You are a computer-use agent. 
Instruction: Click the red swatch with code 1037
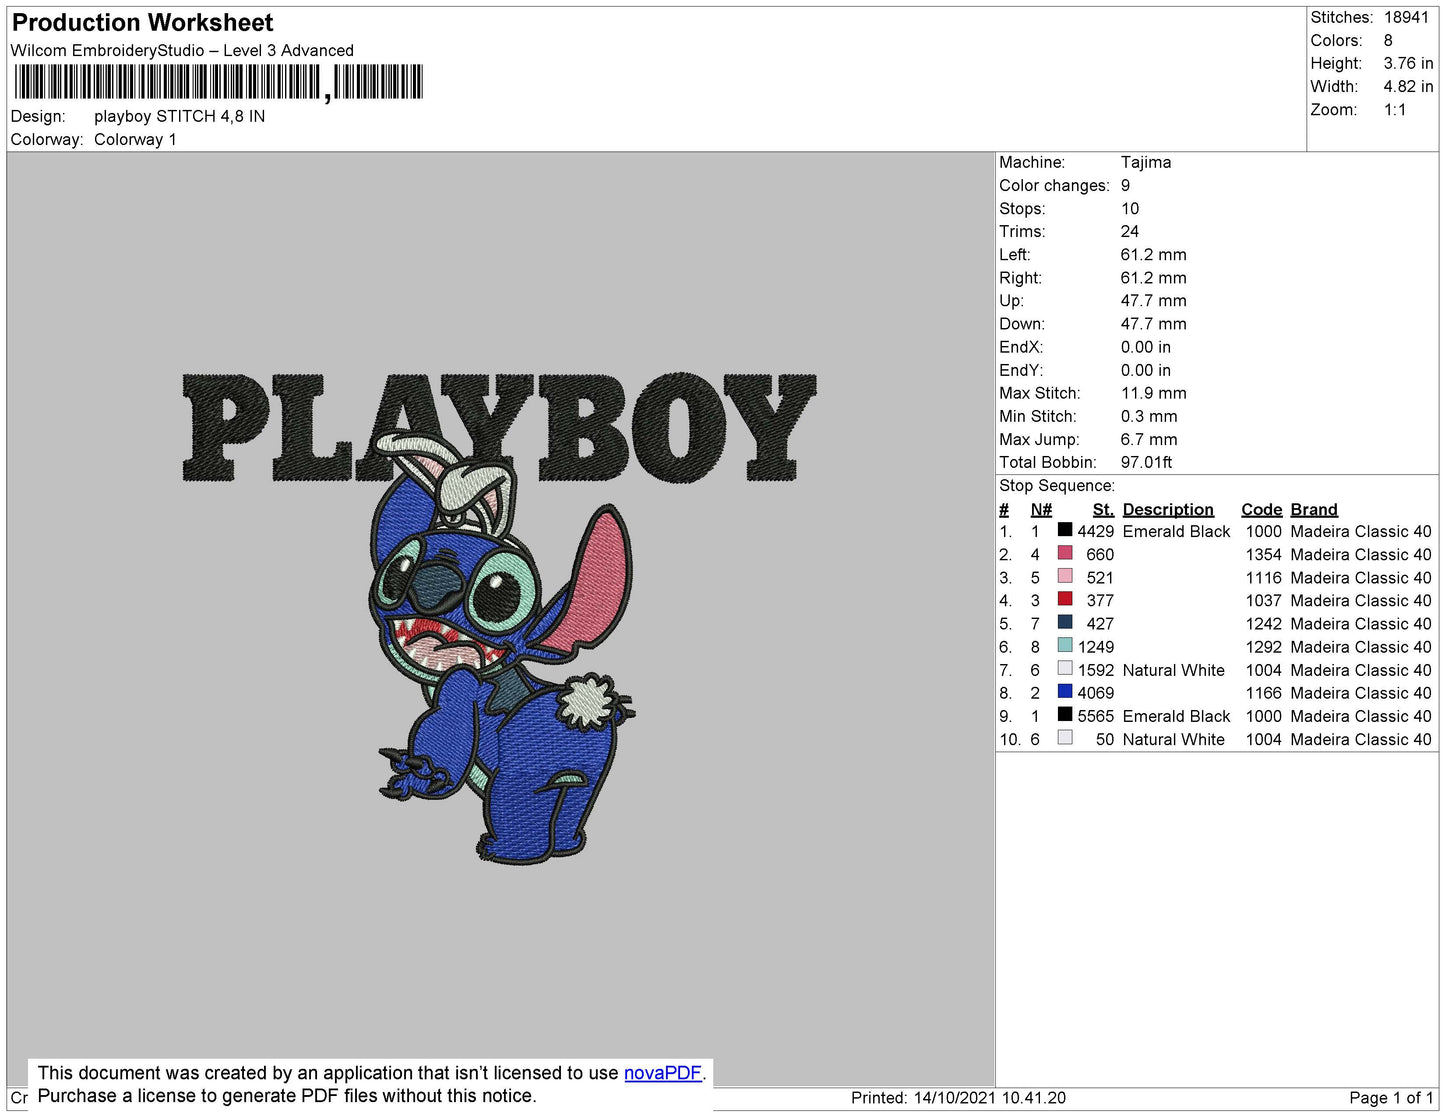click(x=1065, y=600)
